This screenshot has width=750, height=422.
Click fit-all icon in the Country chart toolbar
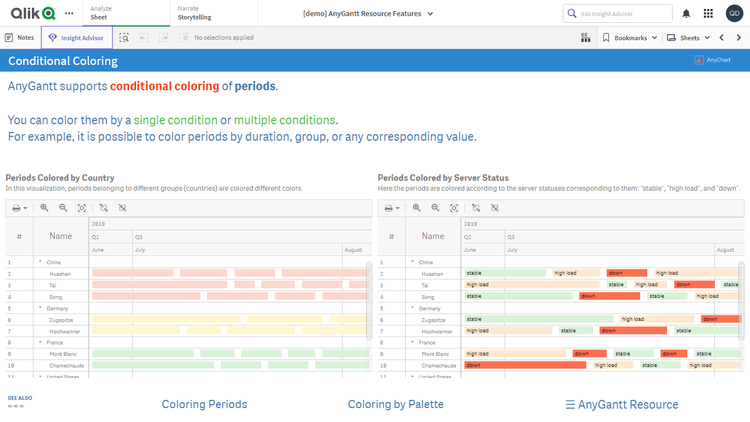tap(82, 208)
